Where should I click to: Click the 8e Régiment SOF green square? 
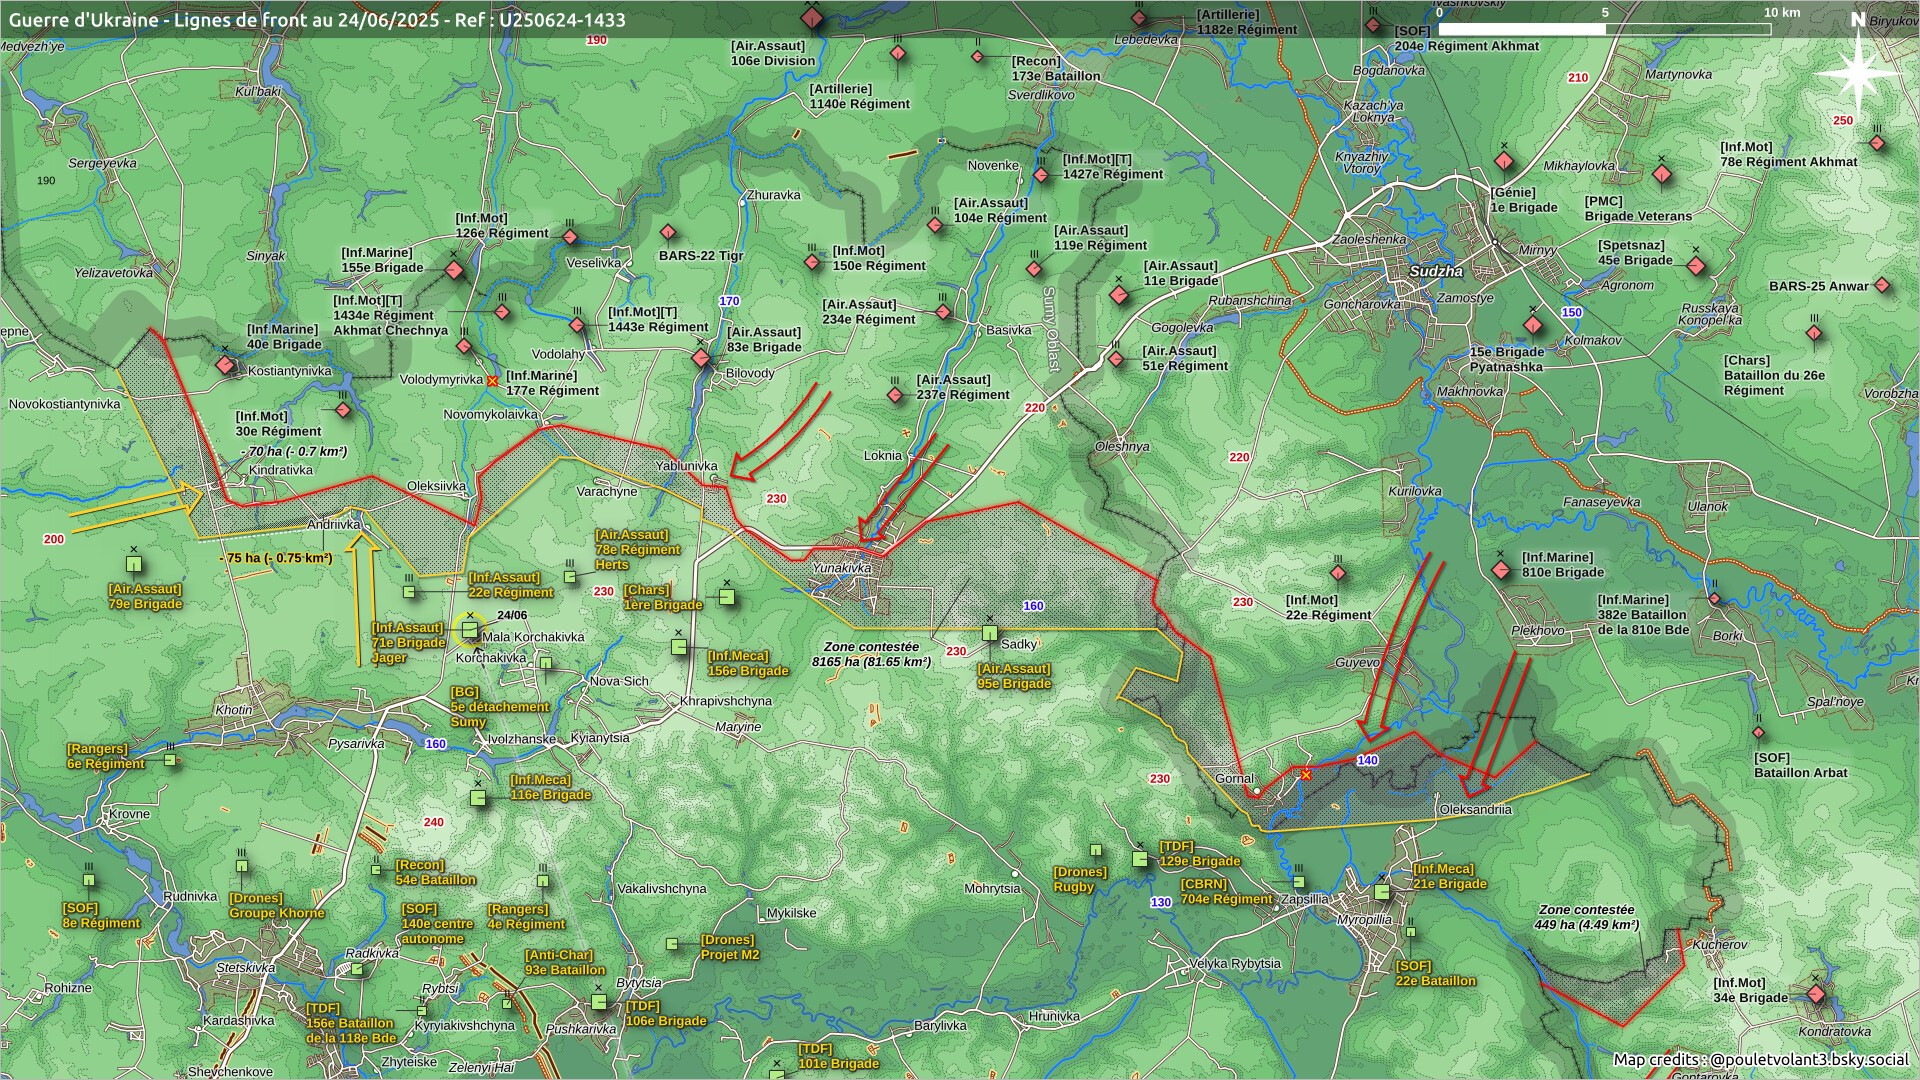pyautogui.click(x=89, y=880)
